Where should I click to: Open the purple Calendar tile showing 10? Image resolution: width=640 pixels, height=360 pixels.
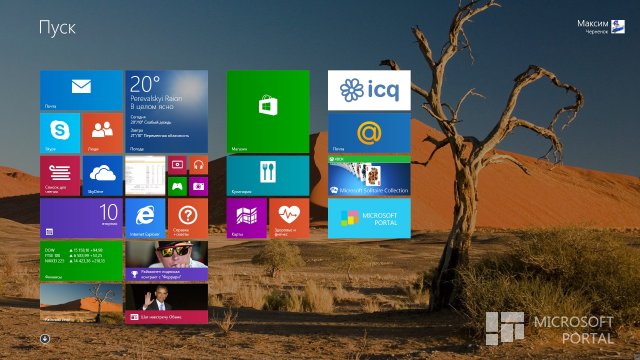click(81, 218)
